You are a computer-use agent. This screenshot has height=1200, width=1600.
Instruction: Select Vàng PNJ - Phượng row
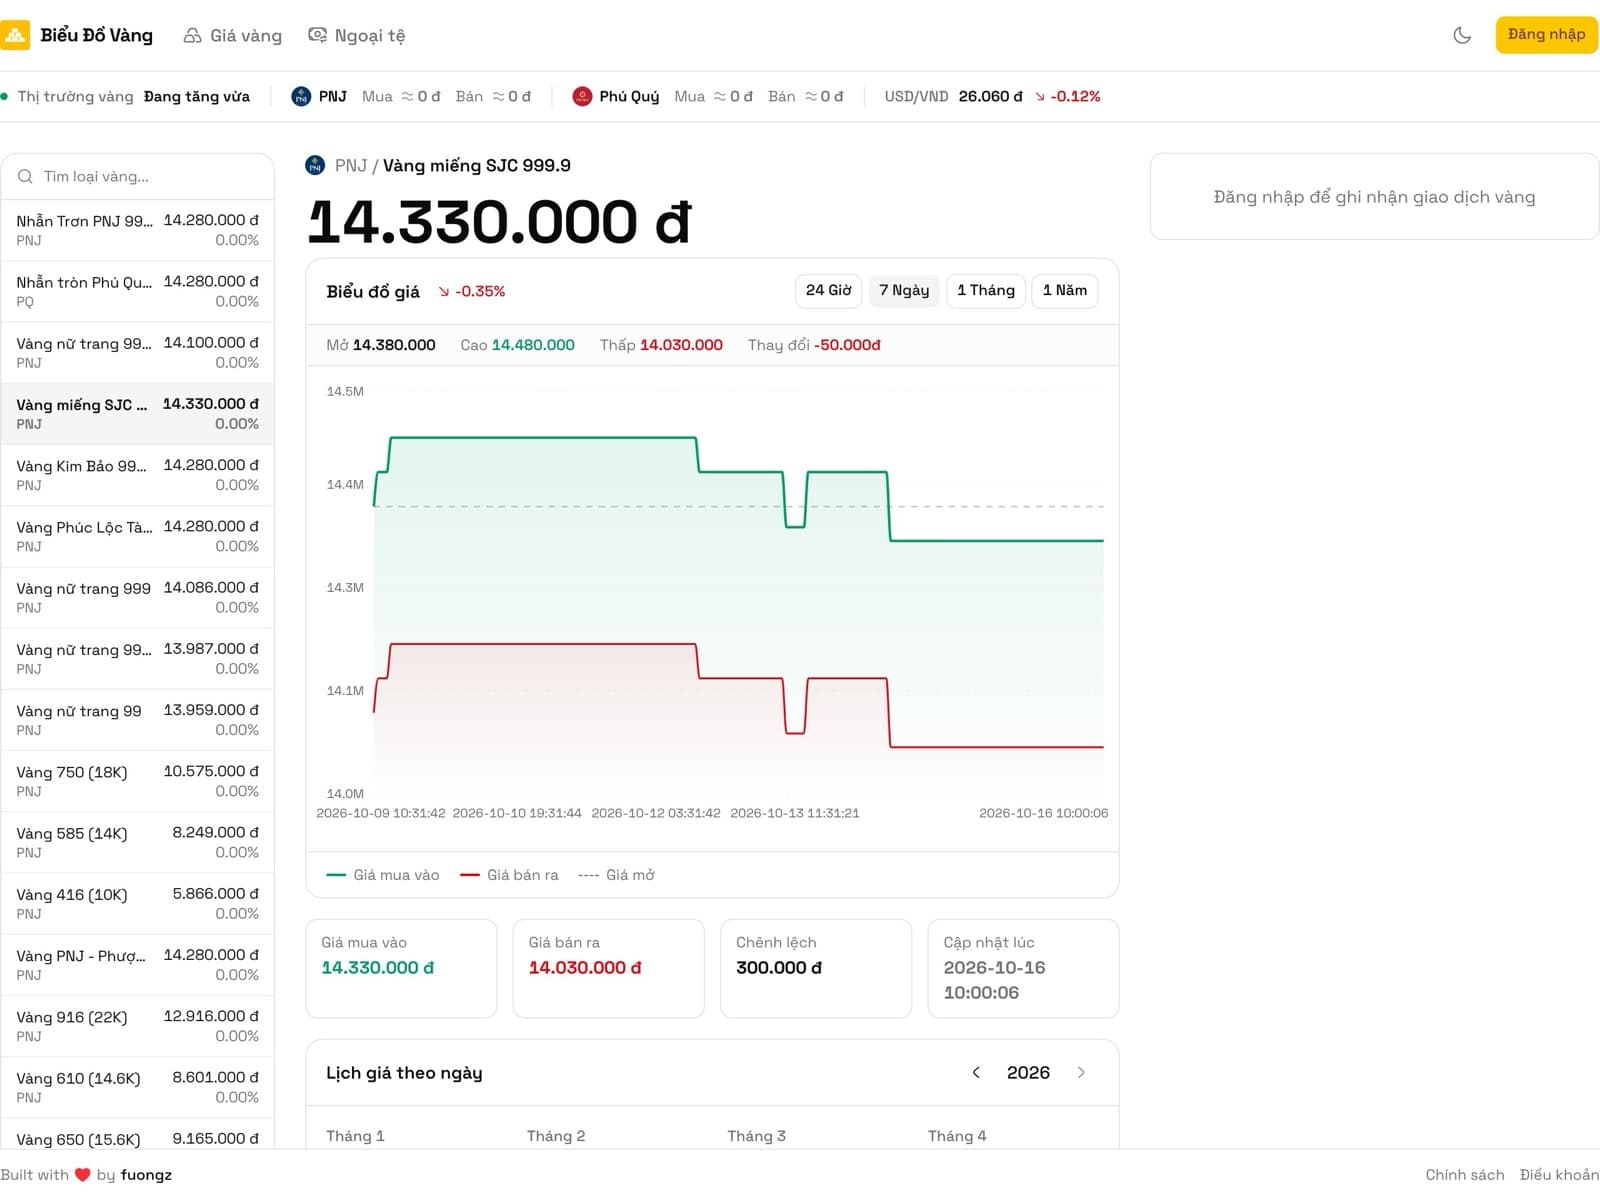tap(138, 964)
